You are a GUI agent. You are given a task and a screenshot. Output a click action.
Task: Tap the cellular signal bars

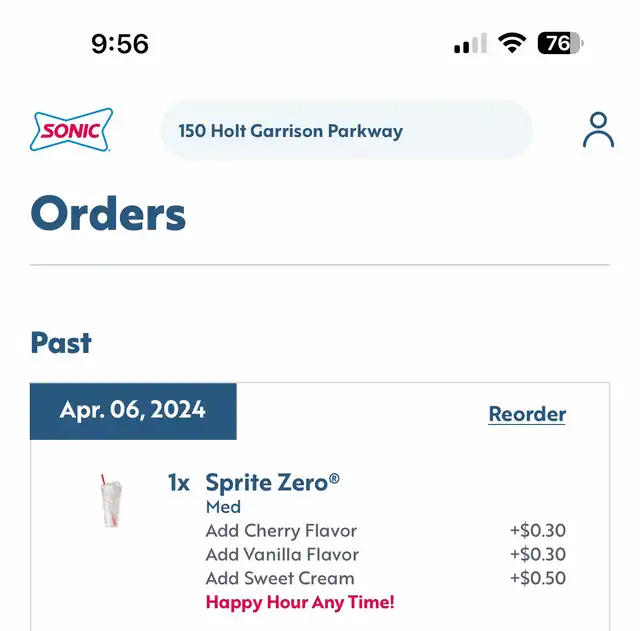tap(470, 43)
